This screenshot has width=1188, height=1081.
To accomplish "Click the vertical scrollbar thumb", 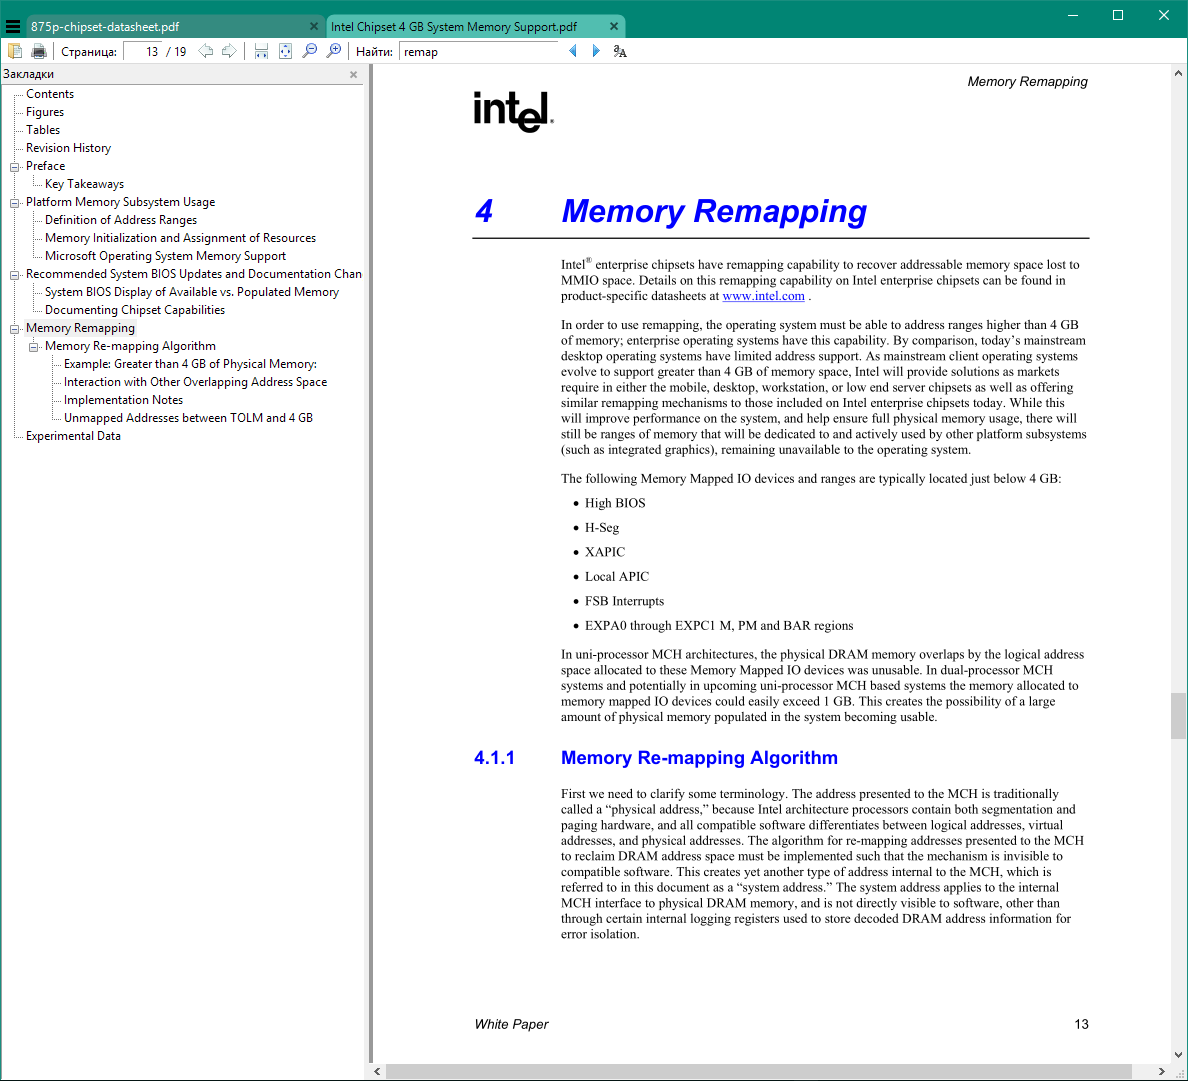I will (x=1178, y=715).
